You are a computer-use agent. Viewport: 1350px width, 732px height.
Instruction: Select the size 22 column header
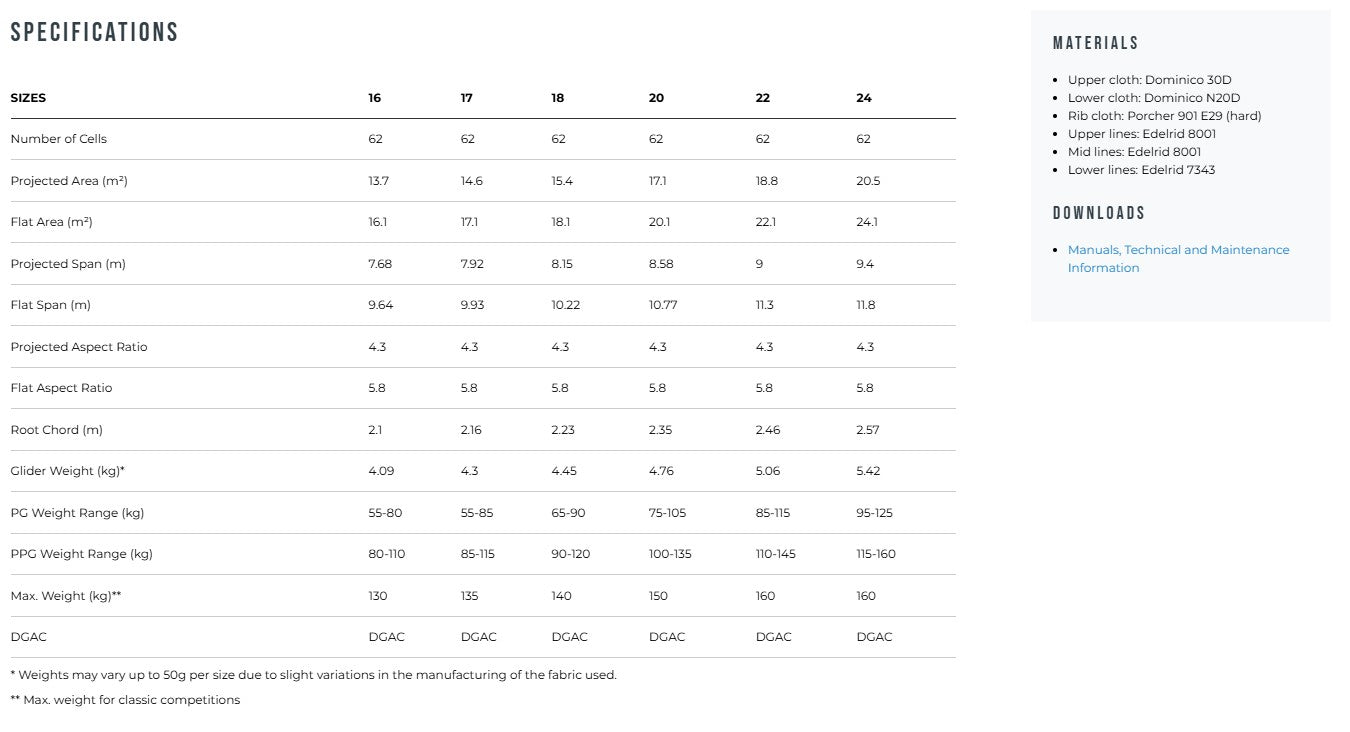[763, 98]
